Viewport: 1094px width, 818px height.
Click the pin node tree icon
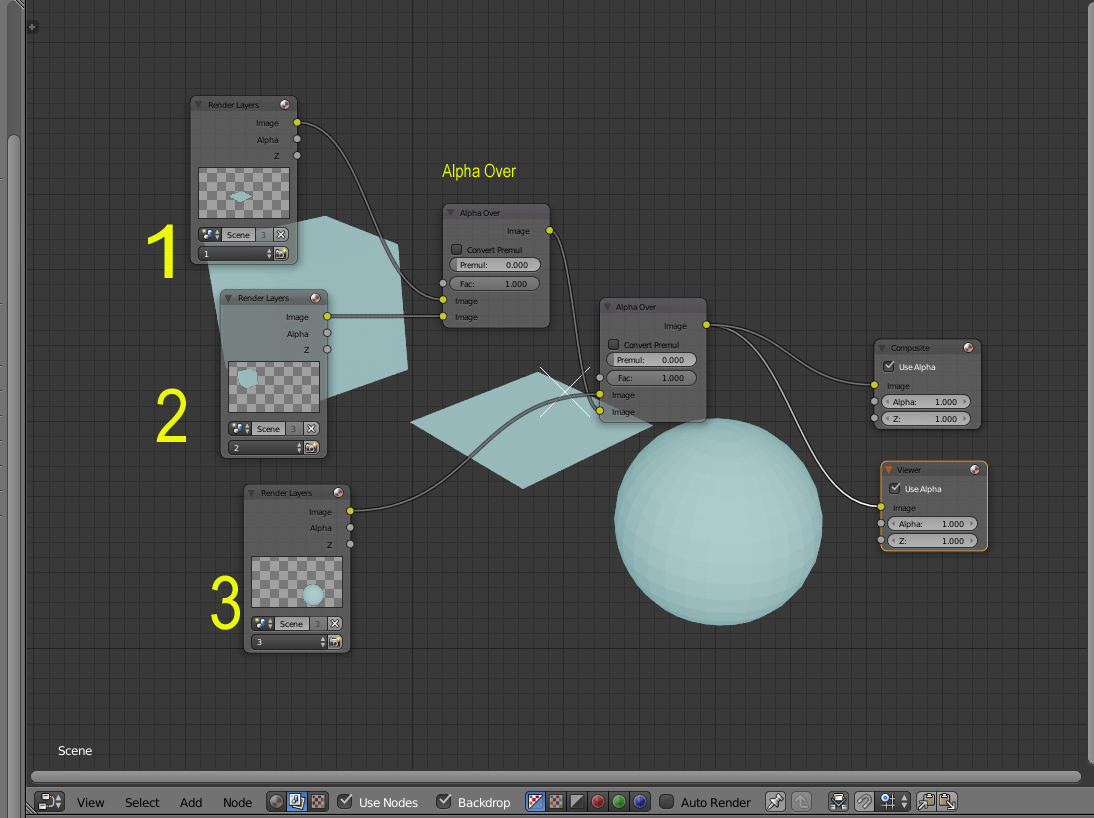click(775, 801)
